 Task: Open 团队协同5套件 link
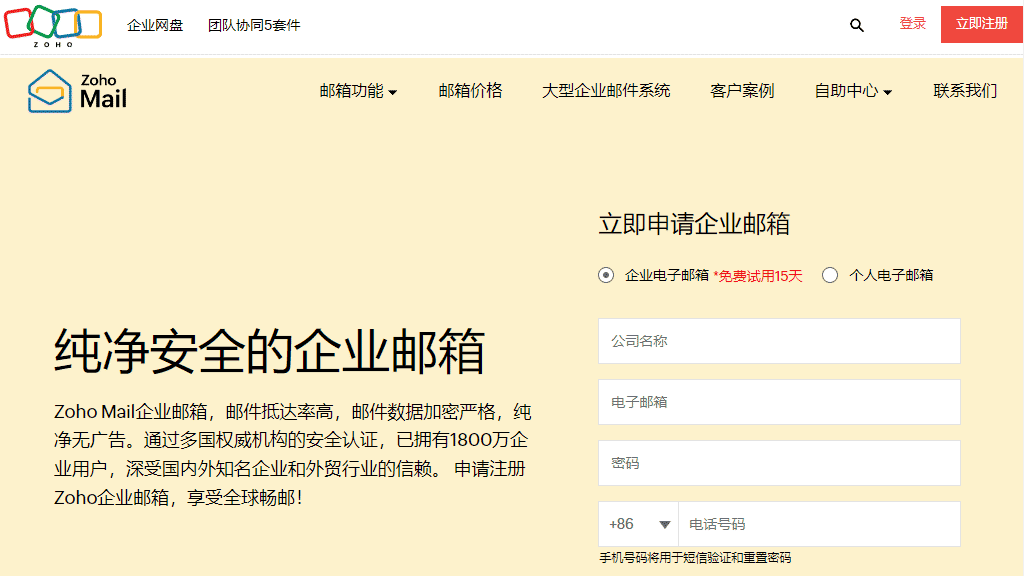click(254, 25)
